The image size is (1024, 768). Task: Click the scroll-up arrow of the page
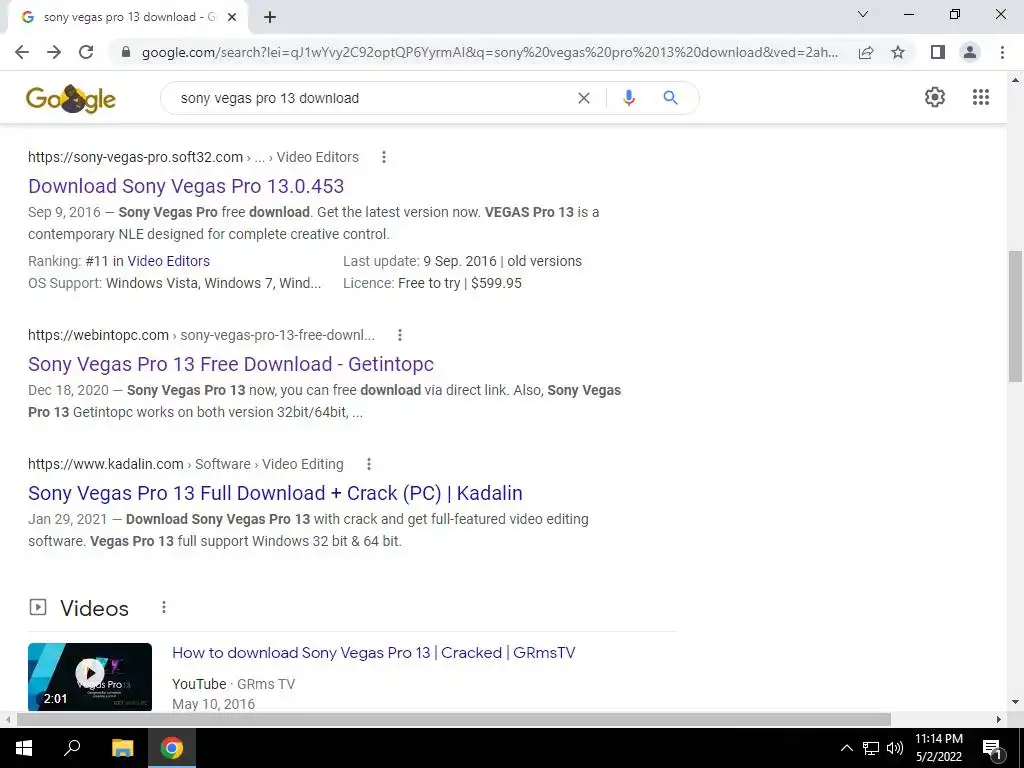pyautogui.click(x=1015, y=80)
